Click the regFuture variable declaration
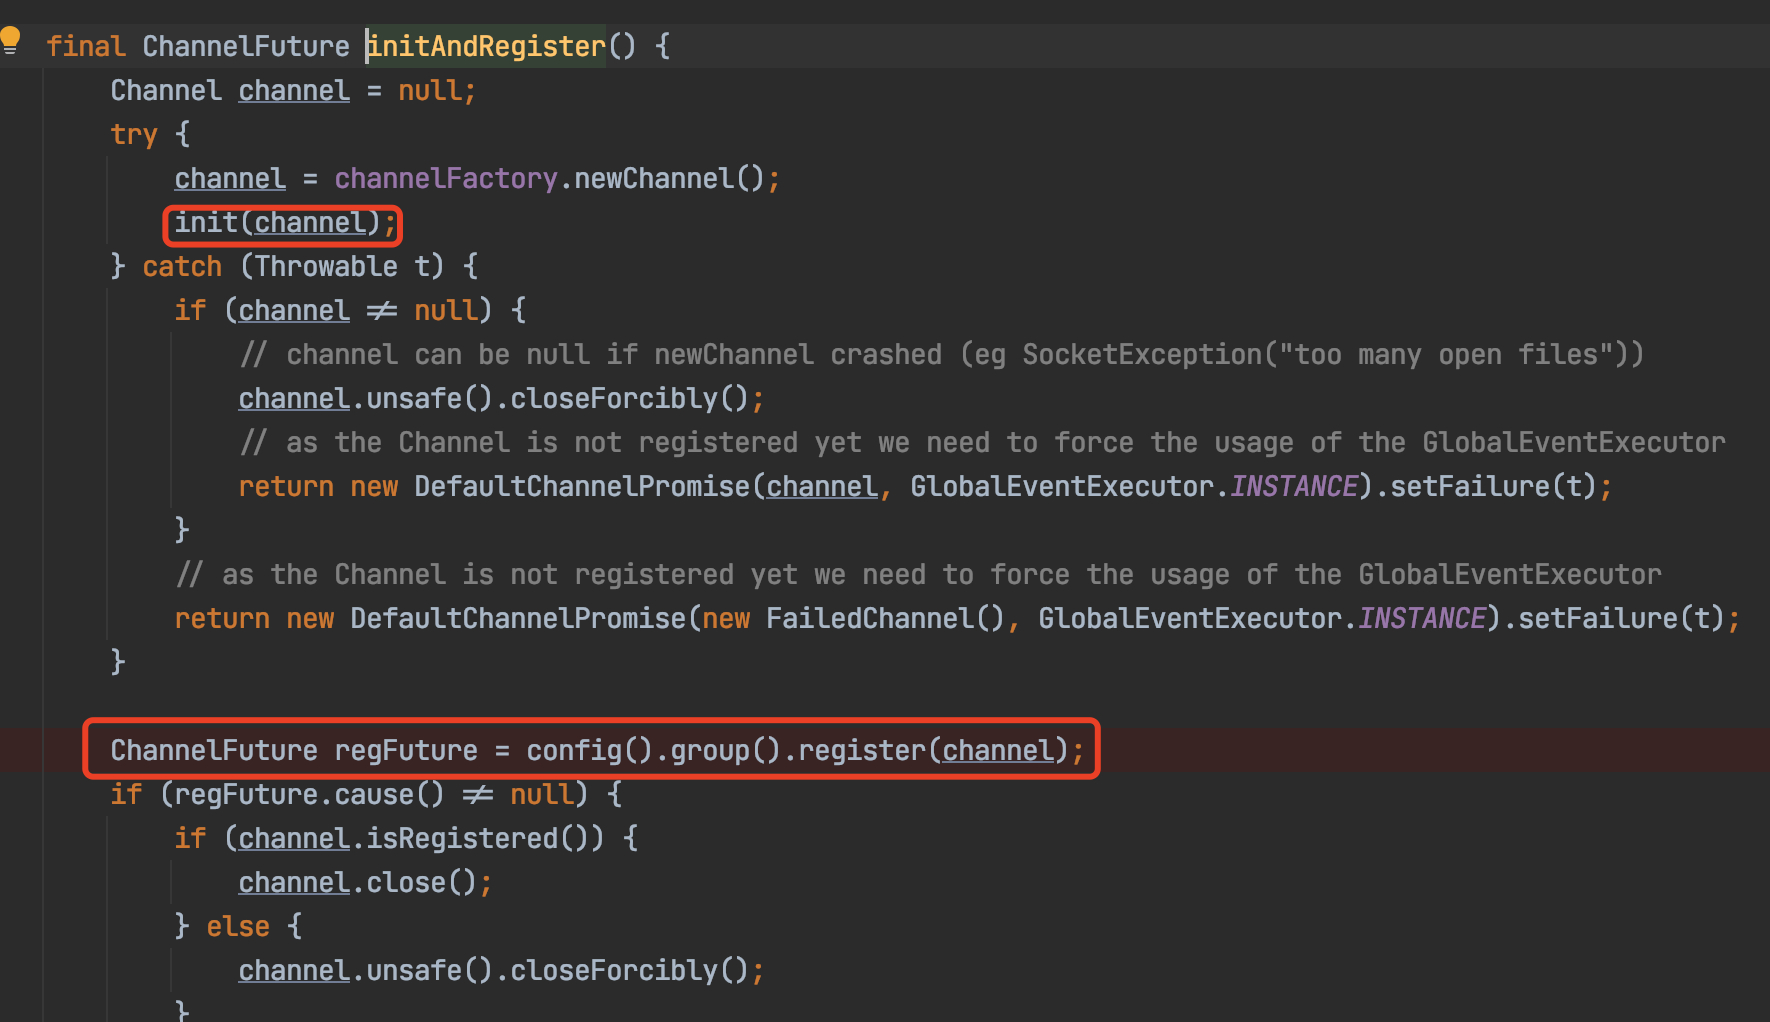The height and width of the screenshot is (1022, 1770). coord(406,750)
